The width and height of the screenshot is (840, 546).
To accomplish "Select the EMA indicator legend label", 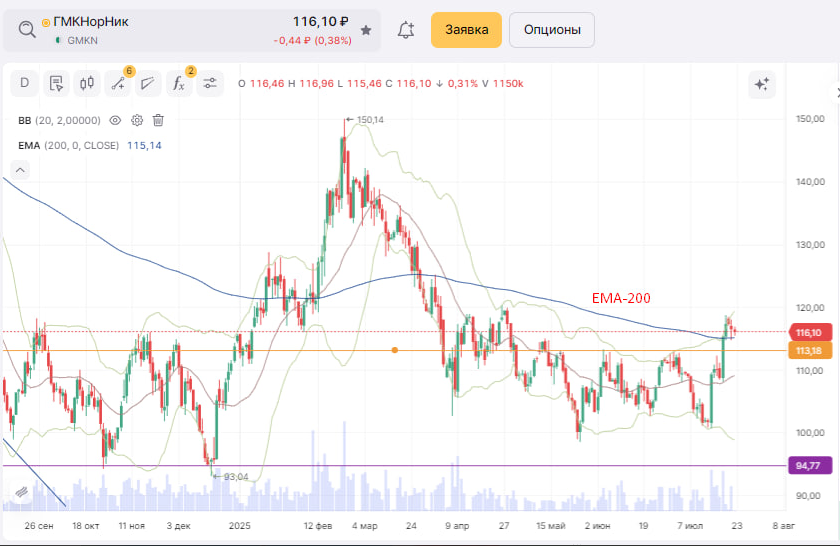I will point(27,145).
